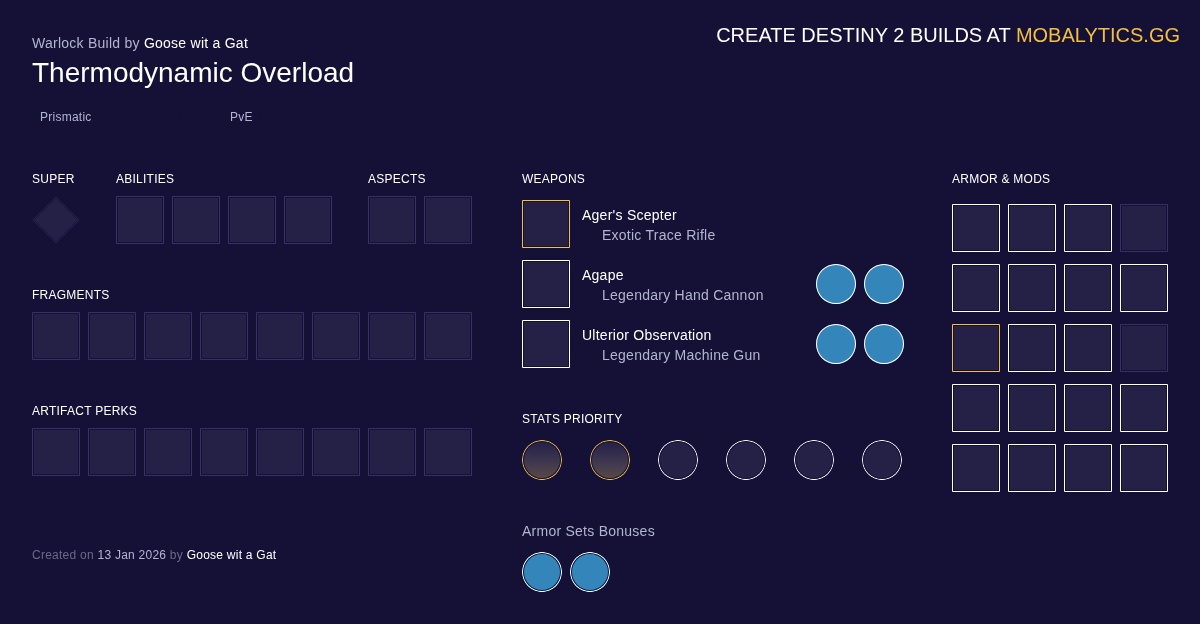This screenshot has width=1200, height=624.
Task: Click Ulterior Observation's second perk circle
Action: pyautogui.click(x=884, y=344)
